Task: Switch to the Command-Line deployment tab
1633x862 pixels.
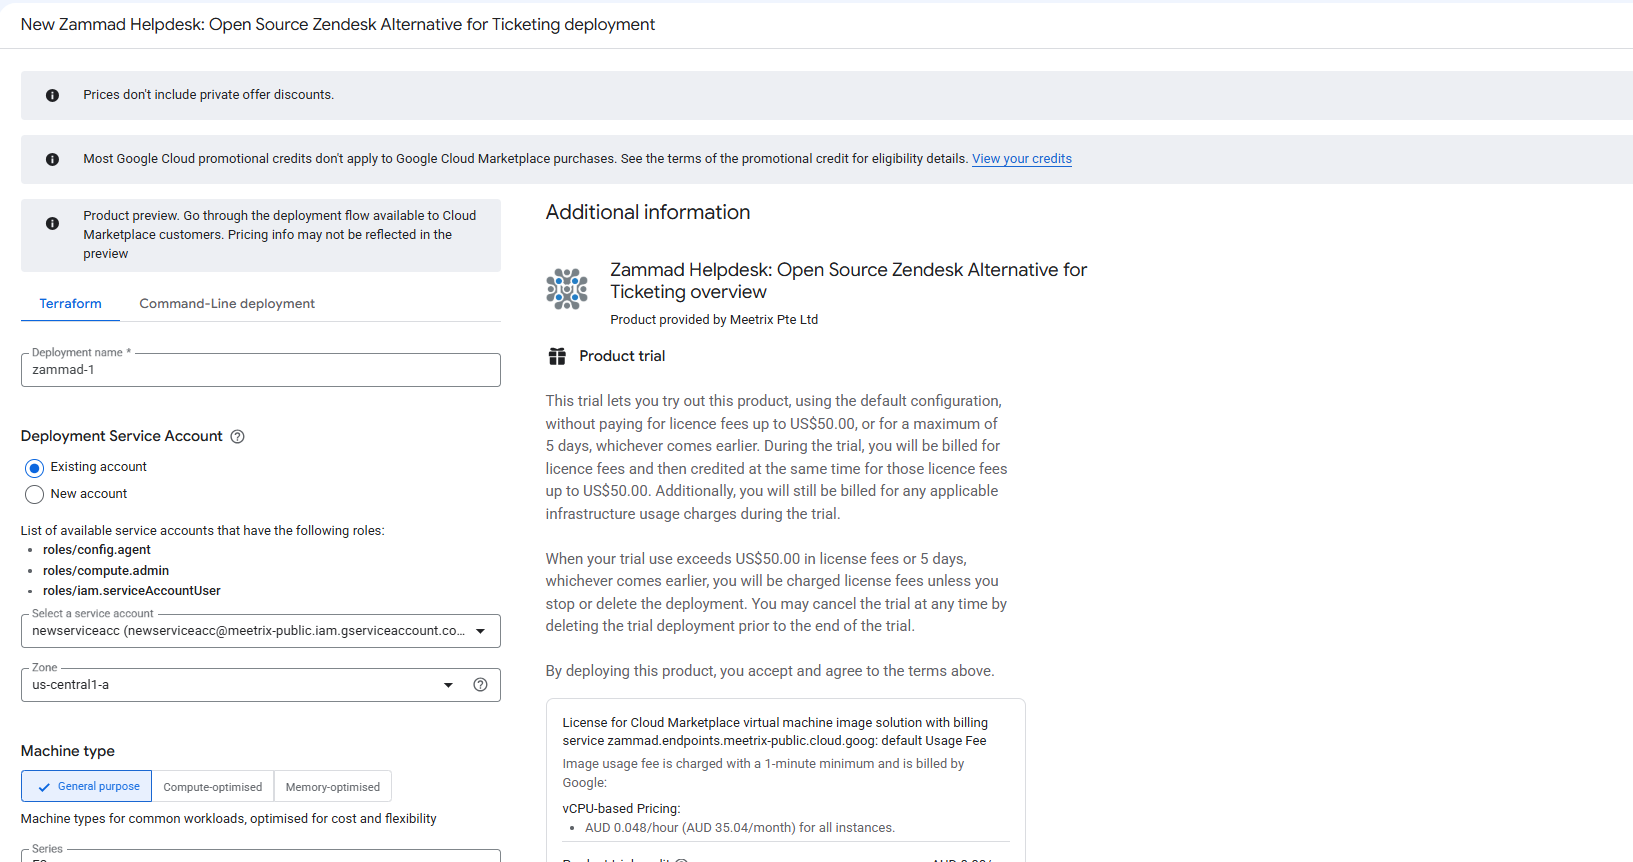Action: 227,304
